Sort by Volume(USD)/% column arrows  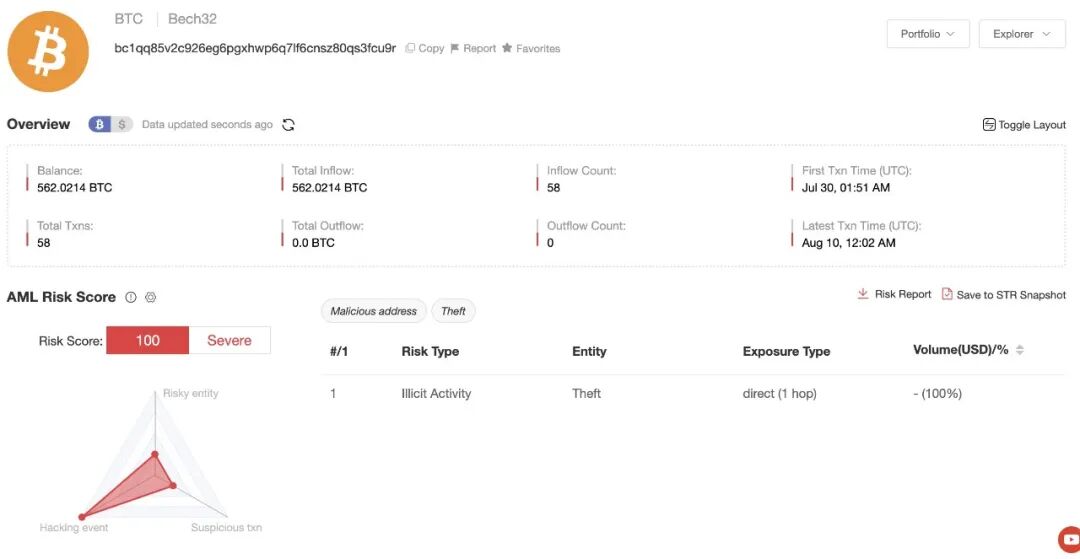coord(1020,350)
